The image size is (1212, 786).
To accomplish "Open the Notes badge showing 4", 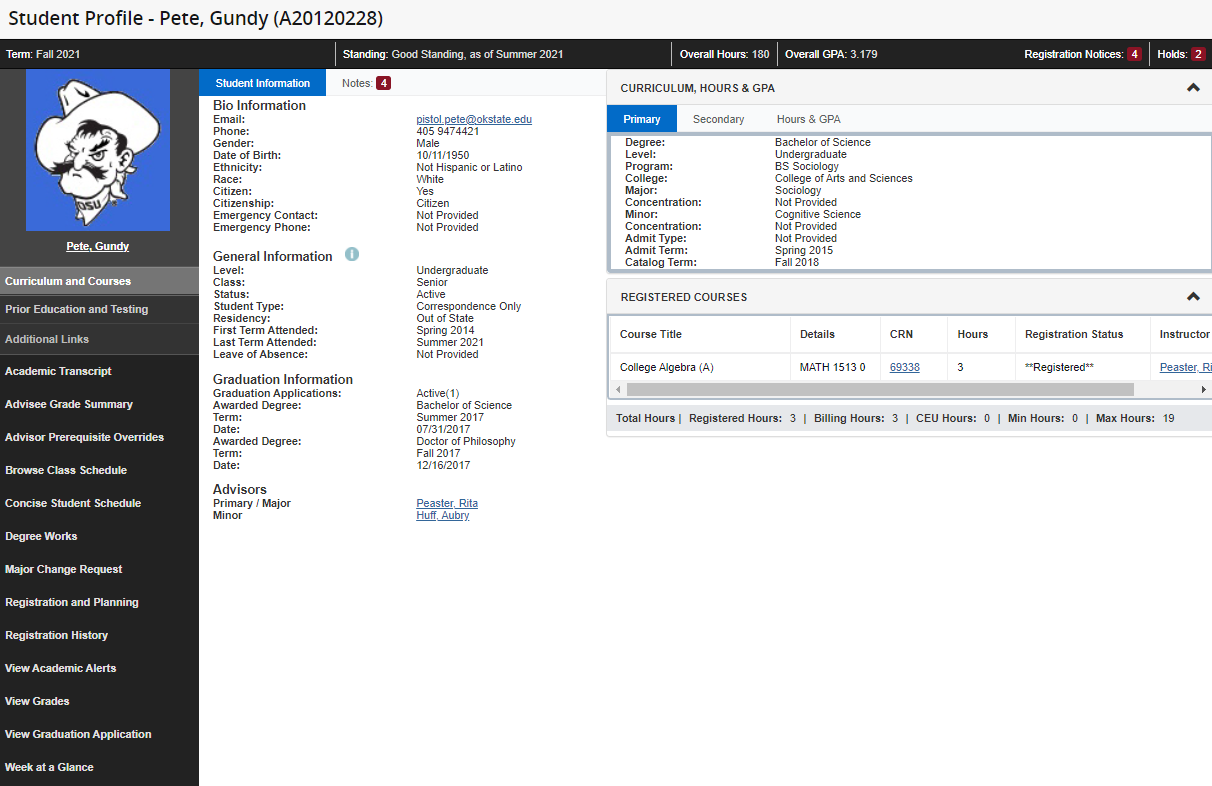I will [385, 81].
